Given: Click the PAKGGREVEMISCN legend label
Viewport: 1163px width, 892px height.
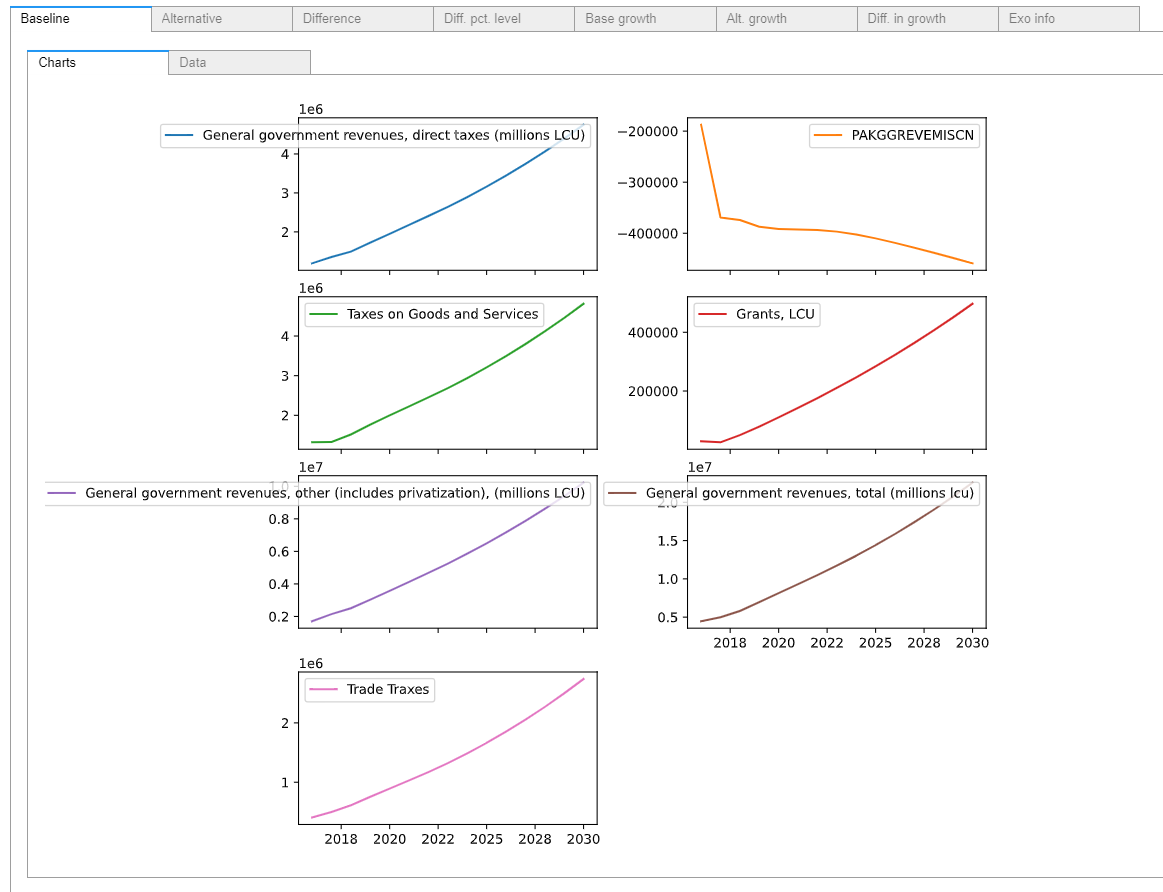Looking at the screenshot, I should (x=912, y=136).
